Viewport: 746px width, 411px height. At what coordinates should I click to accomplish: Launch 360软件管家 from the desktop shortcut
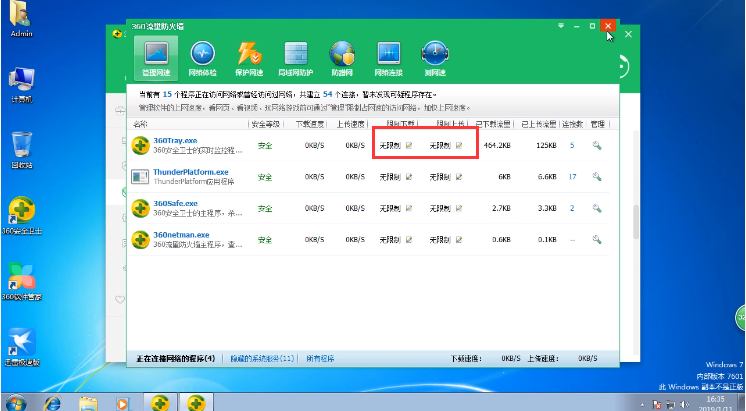click(21, 281)
